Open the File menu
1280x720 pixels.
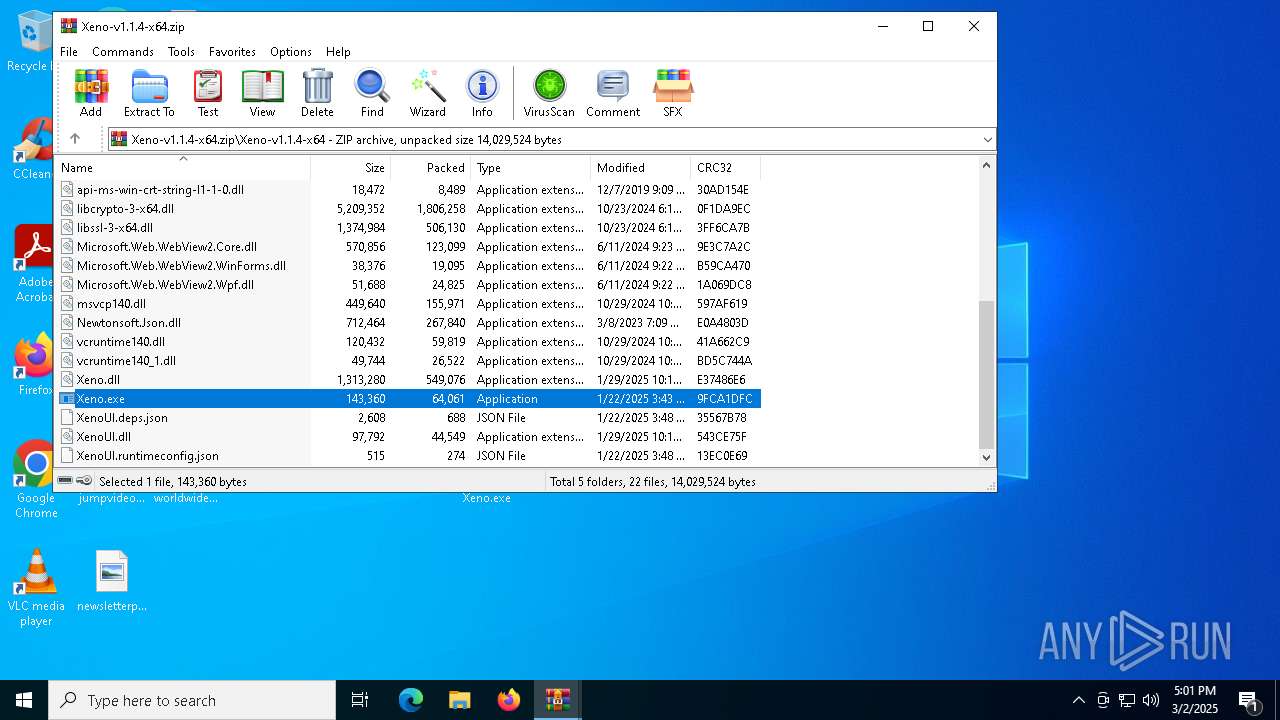69,52
